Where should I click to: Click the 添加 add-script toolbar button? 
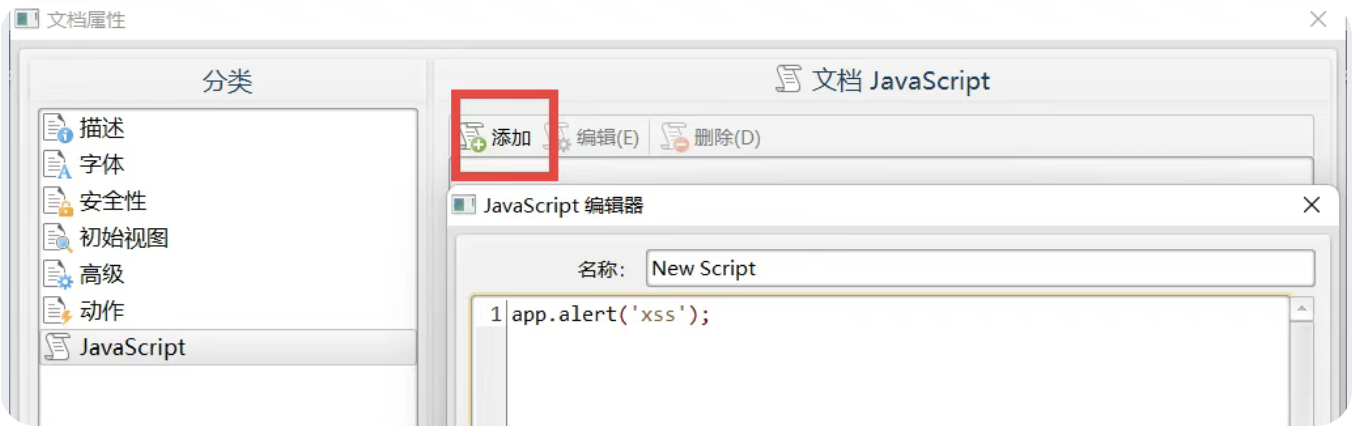496,137
